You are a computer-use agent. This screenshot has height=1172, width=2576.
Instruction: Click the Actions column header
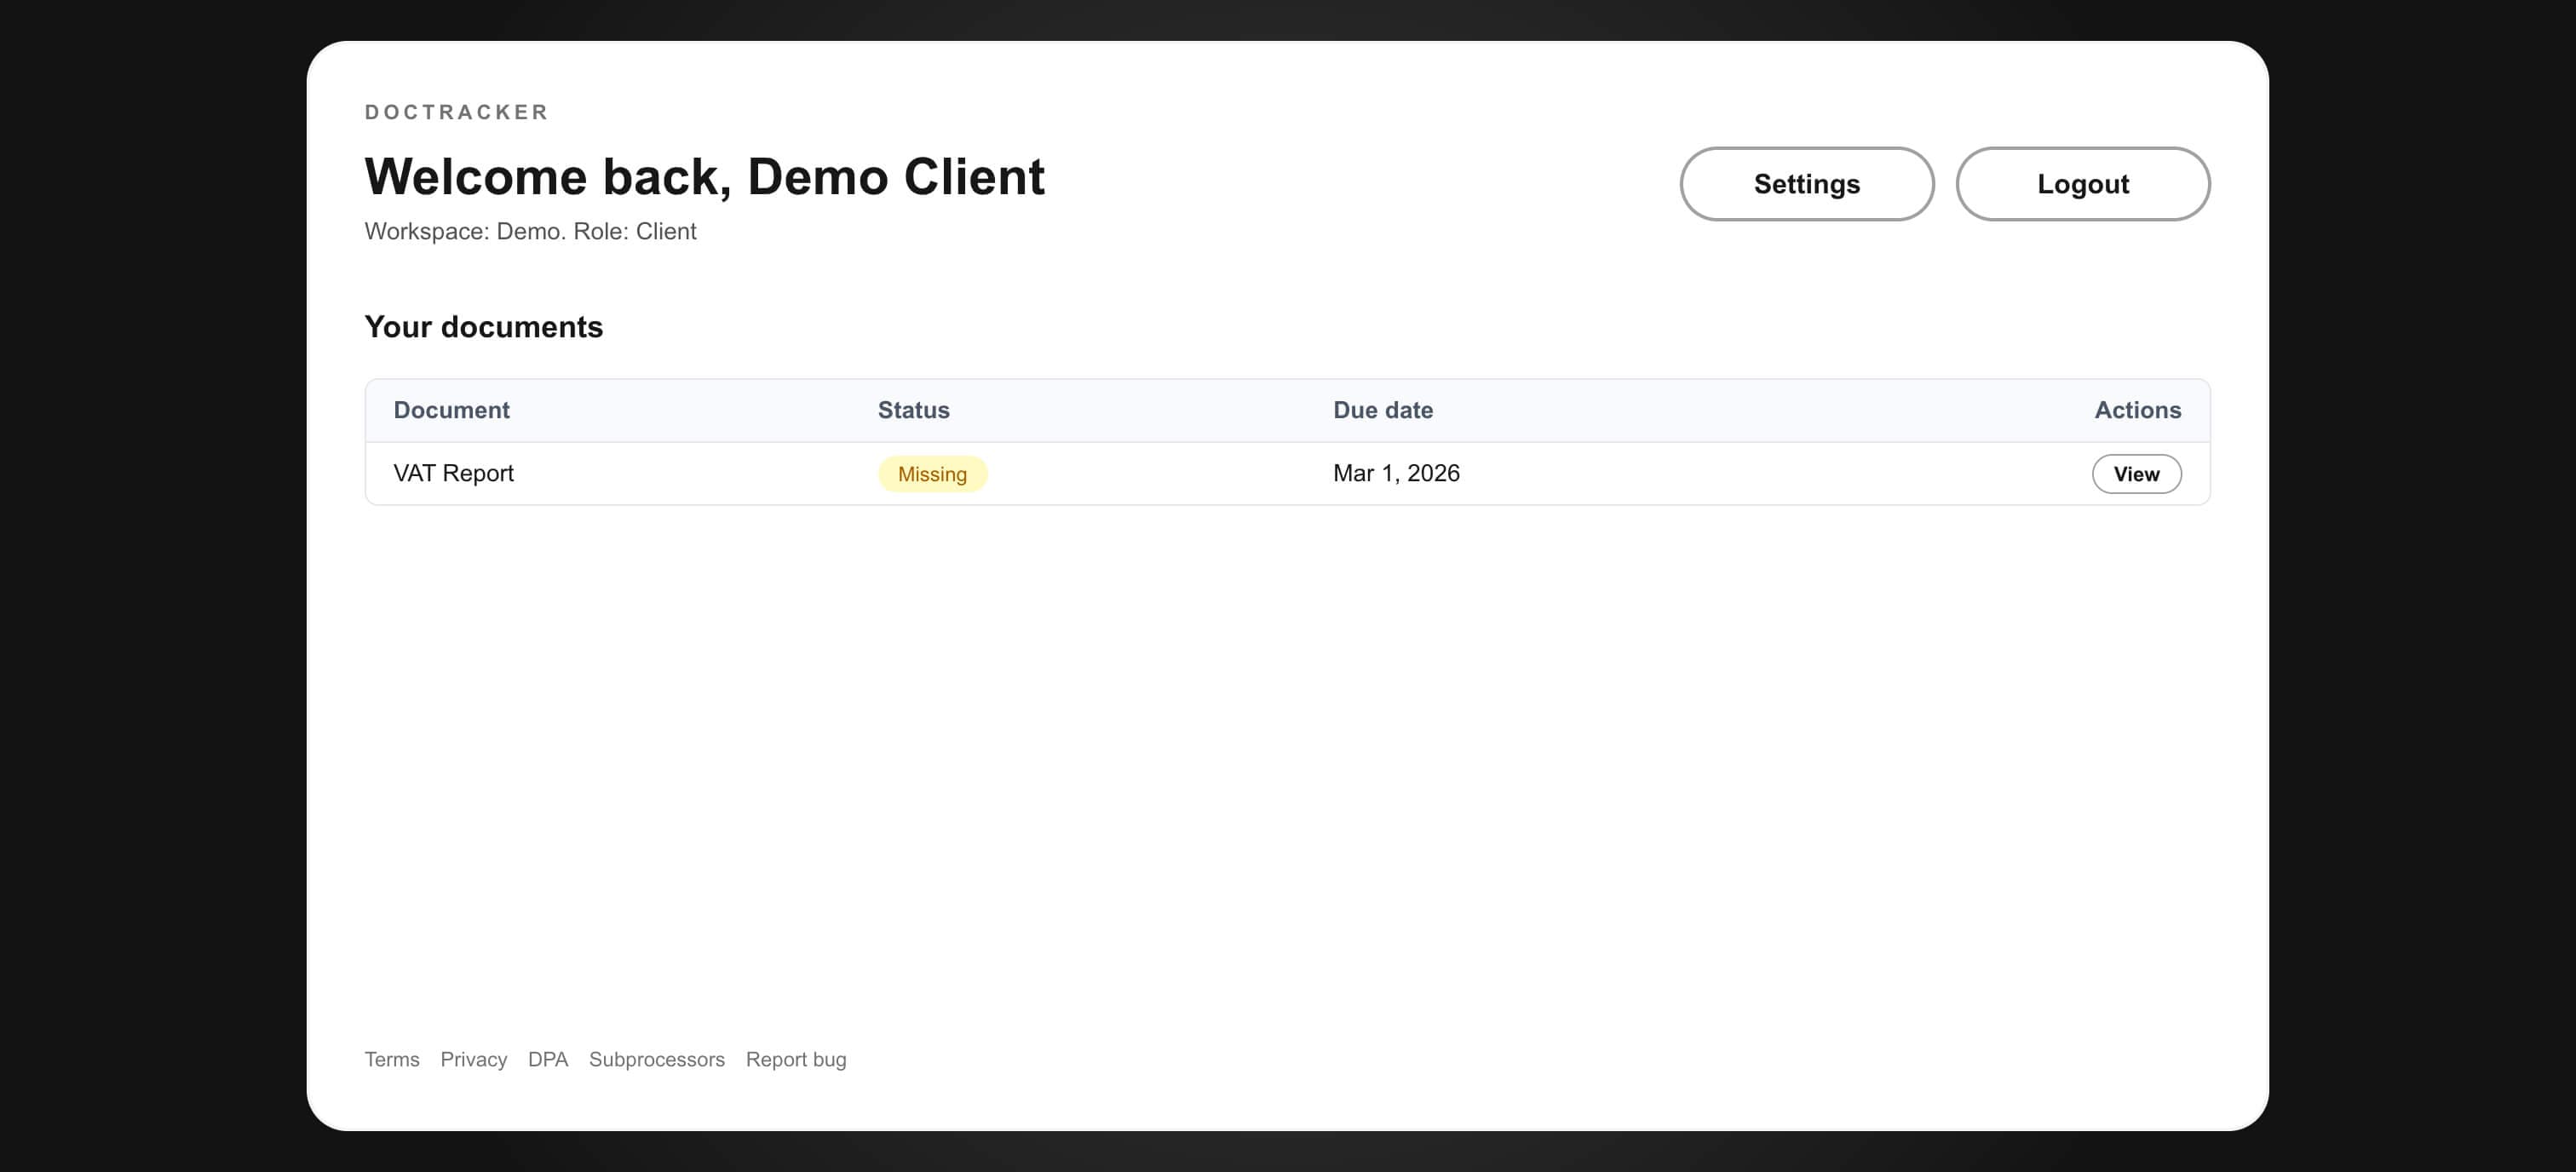coord(2137,409)
